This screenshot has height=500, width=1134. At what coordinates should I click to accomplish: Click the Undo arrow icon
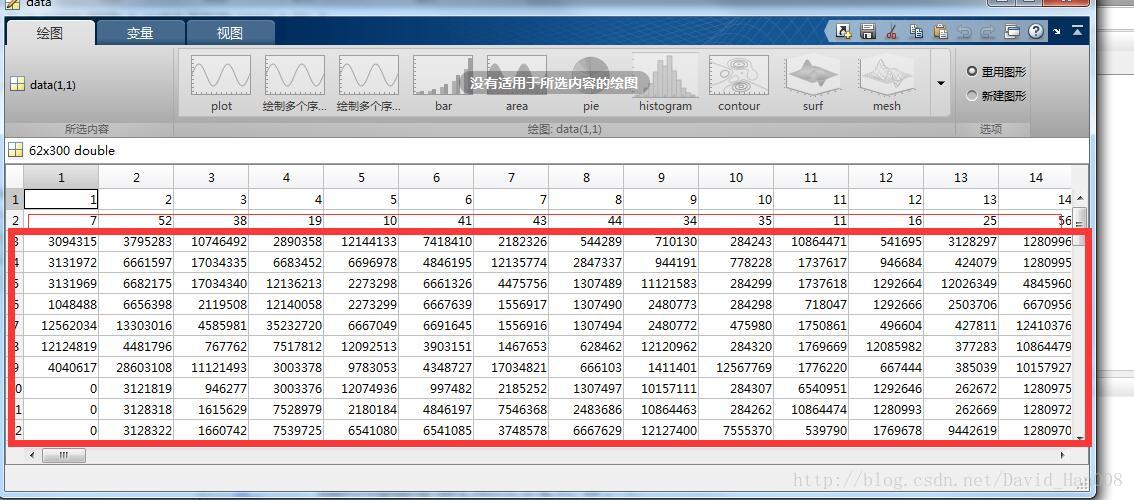point(964,32)
